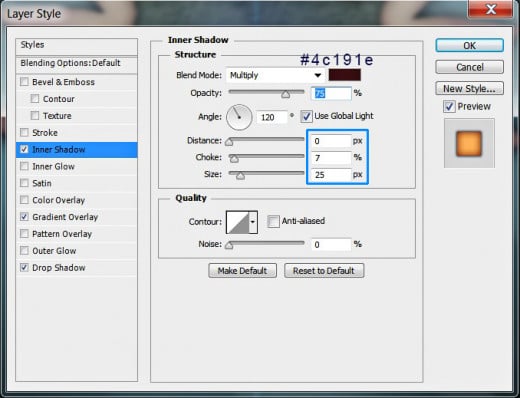520x398 pixels.
Task: Enable the Bevel & Emboss checkbox
Action: pos(24,82)
